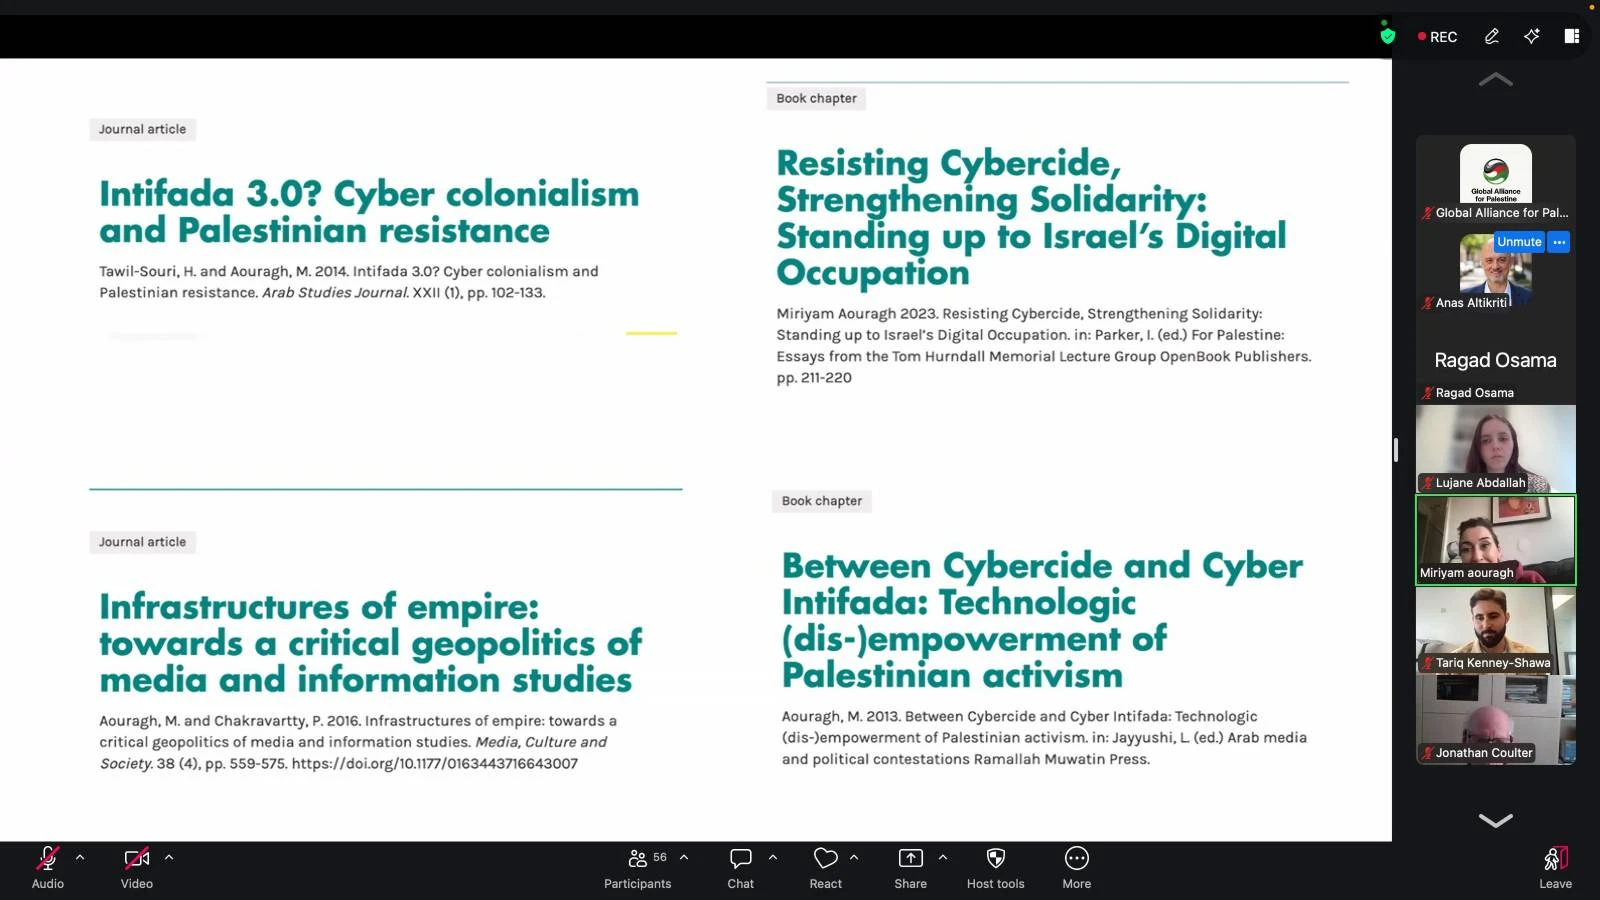Open the Chat panel
The width and height of the screenshot is (1600, 900).
[x=740, y=867]
